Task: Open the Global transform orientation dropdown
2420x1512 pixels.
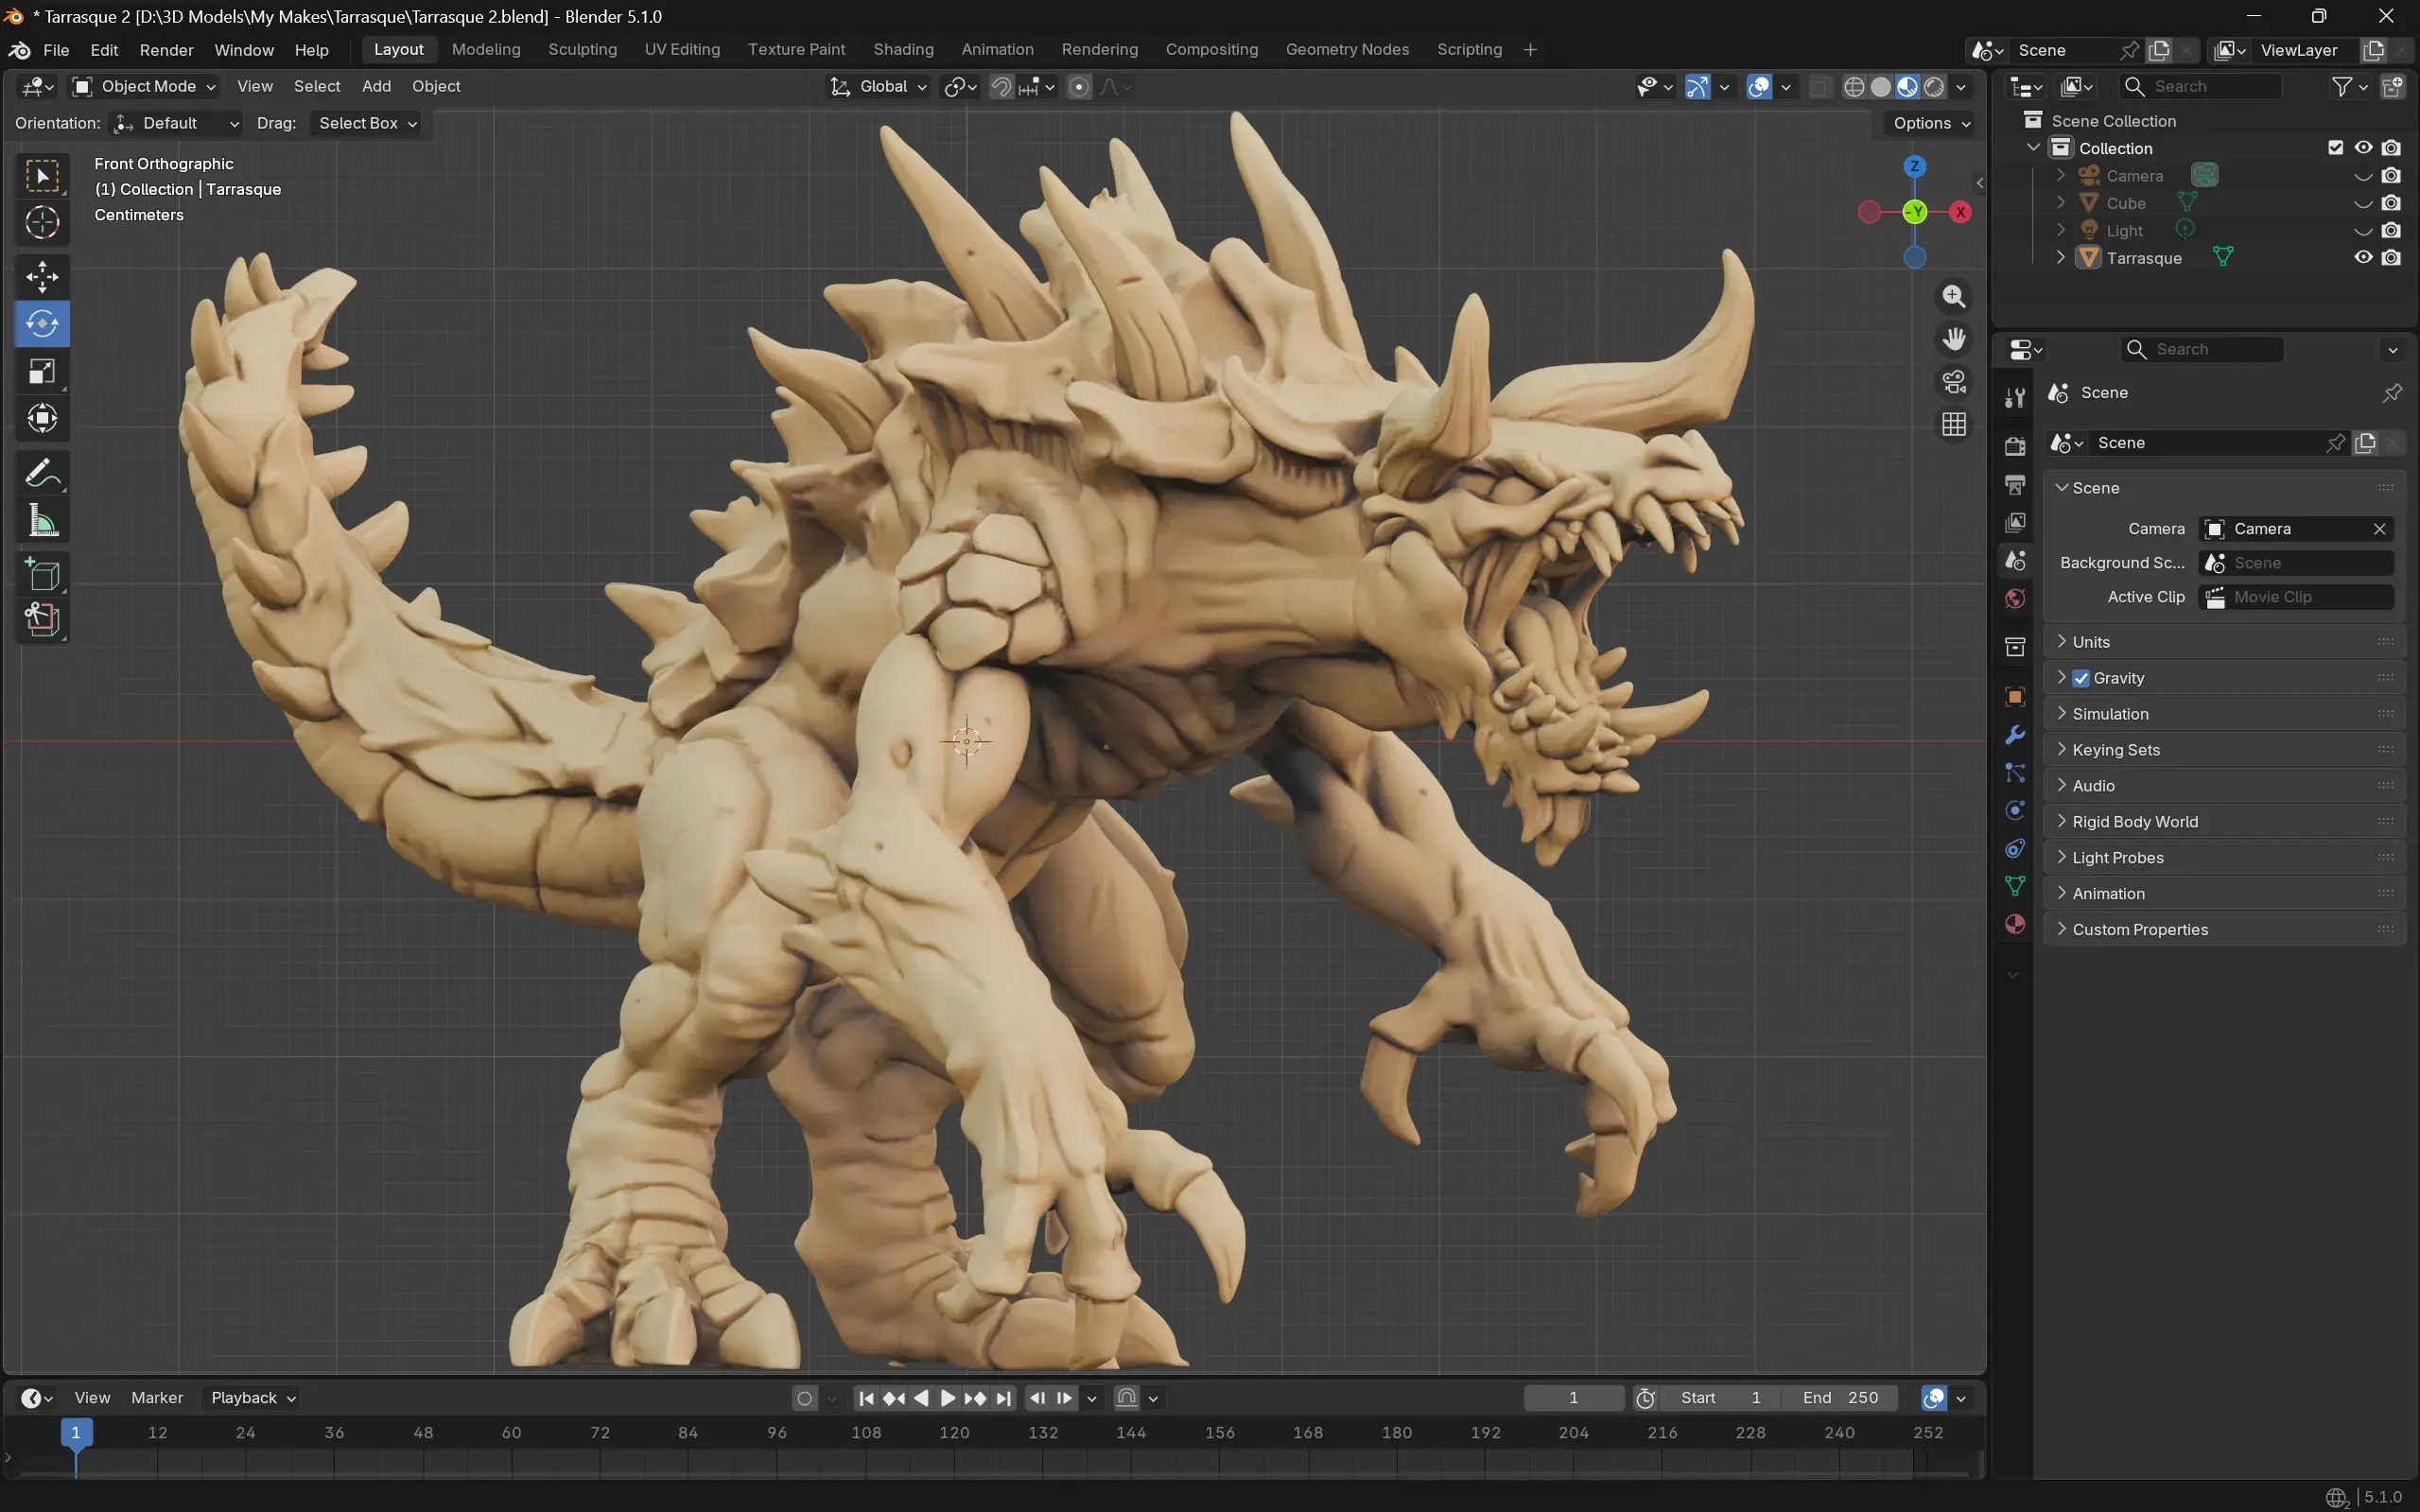Action: [878, 87]
